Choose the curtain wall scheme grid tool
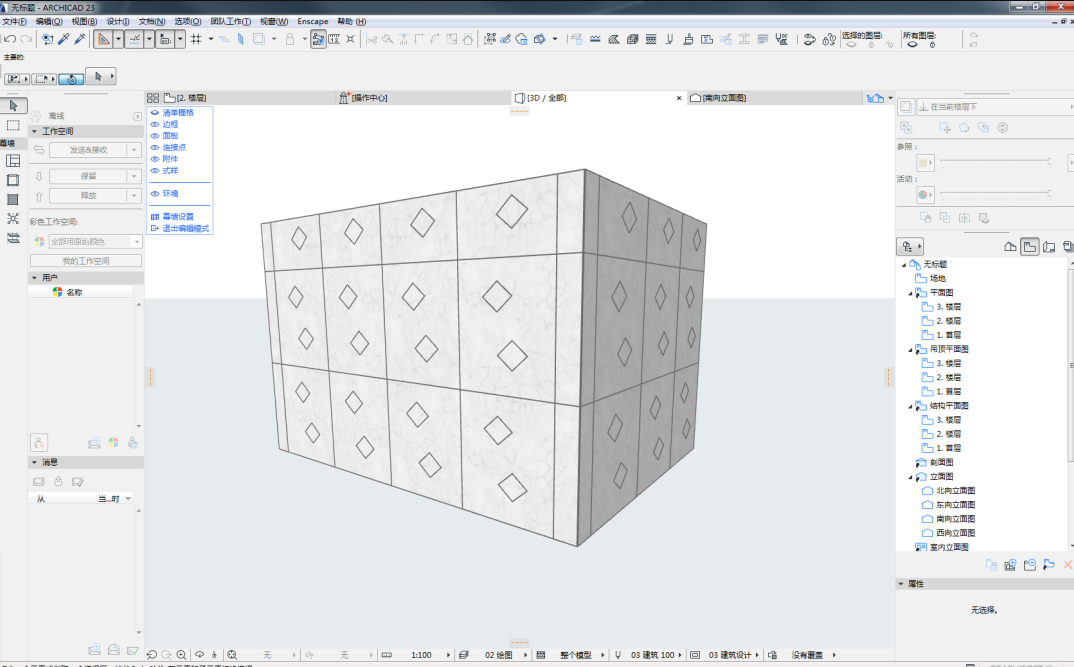This screenshot has height=667, width=1074. [13, 160]
